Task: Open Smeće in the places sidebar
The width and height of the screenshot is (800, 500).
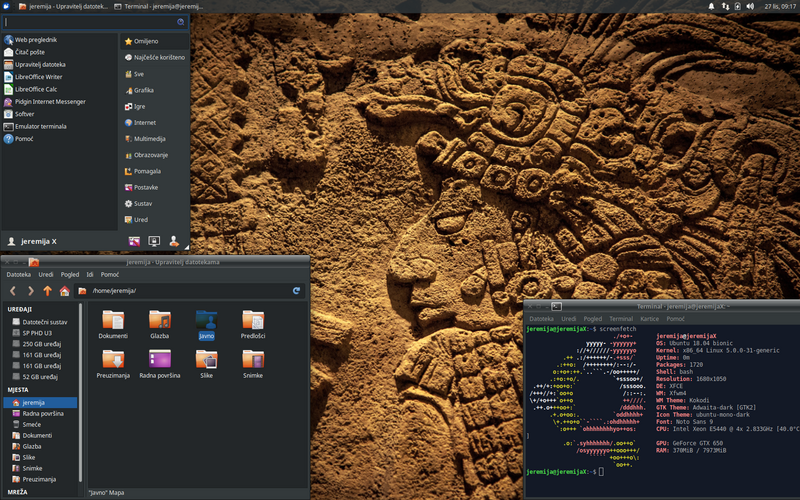Action: tap(32, 424)
